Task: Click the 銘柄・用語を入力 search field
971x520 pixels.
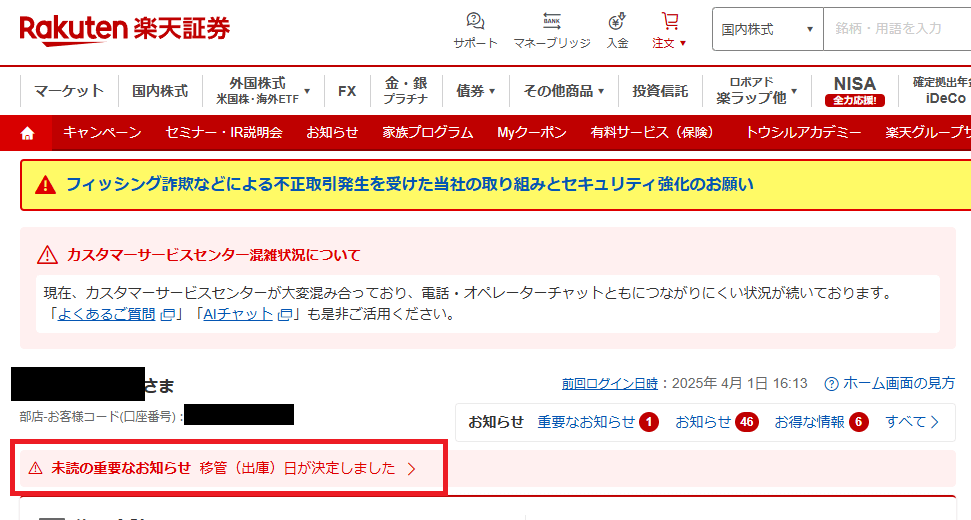Action: pos(897,29)
